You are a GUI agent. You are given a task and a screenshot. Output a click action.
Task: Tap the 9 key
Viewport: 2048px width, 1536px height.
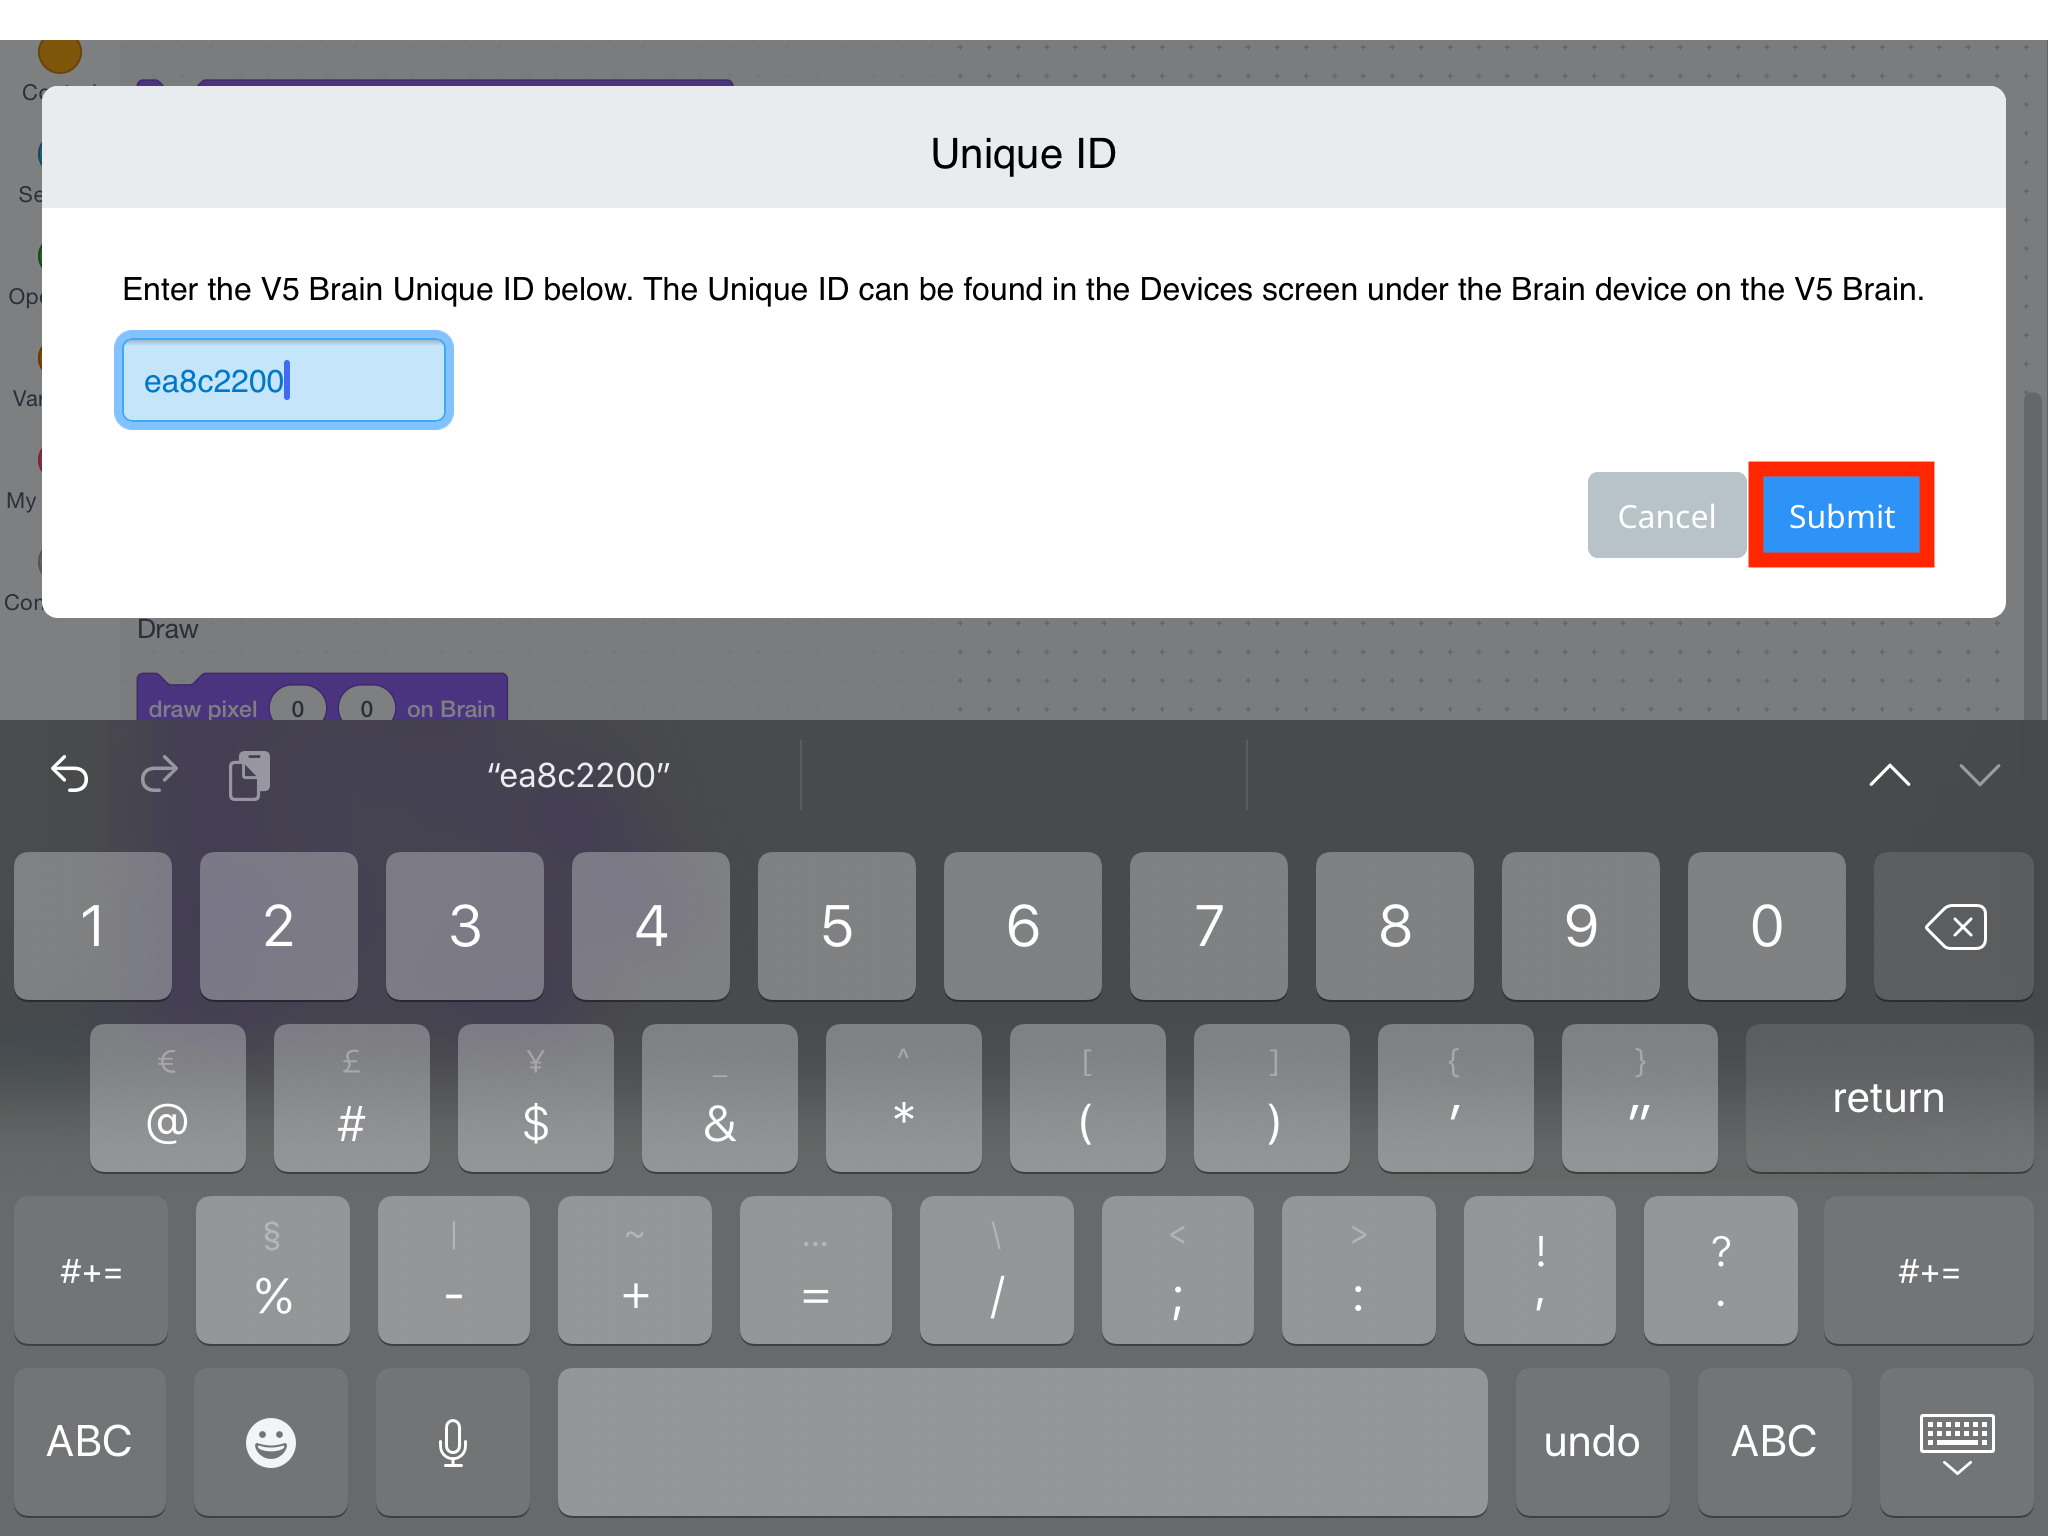coord(1581,926)
